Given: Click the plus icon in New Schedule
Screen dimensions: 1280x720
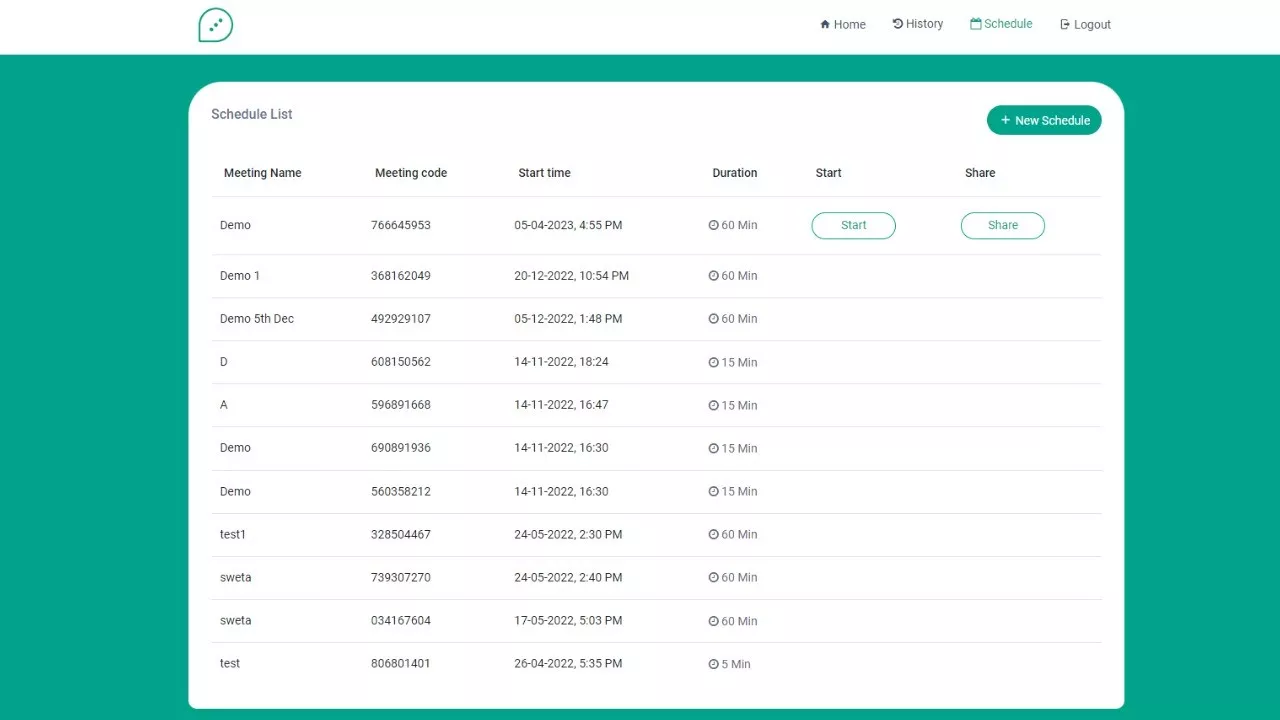Looking at the screenshot, I should click(x=1005, y=120).
